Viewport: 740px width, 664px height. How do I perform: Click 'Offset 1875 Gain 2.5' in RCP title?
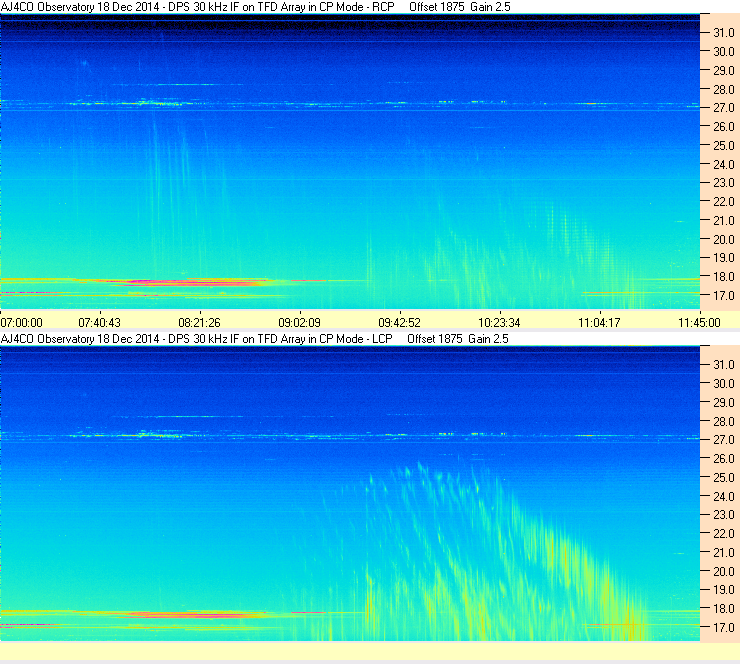(x=460, y=7)
